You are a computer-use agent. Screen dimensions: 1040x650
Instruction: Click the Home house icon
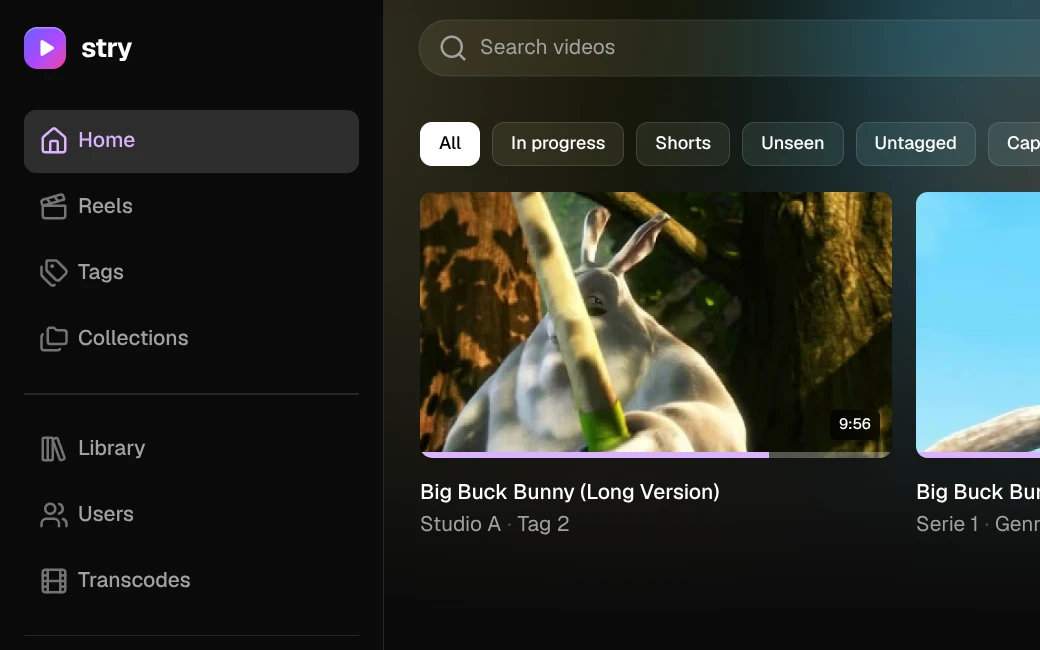pyautogui.click(x=54, y=140)
